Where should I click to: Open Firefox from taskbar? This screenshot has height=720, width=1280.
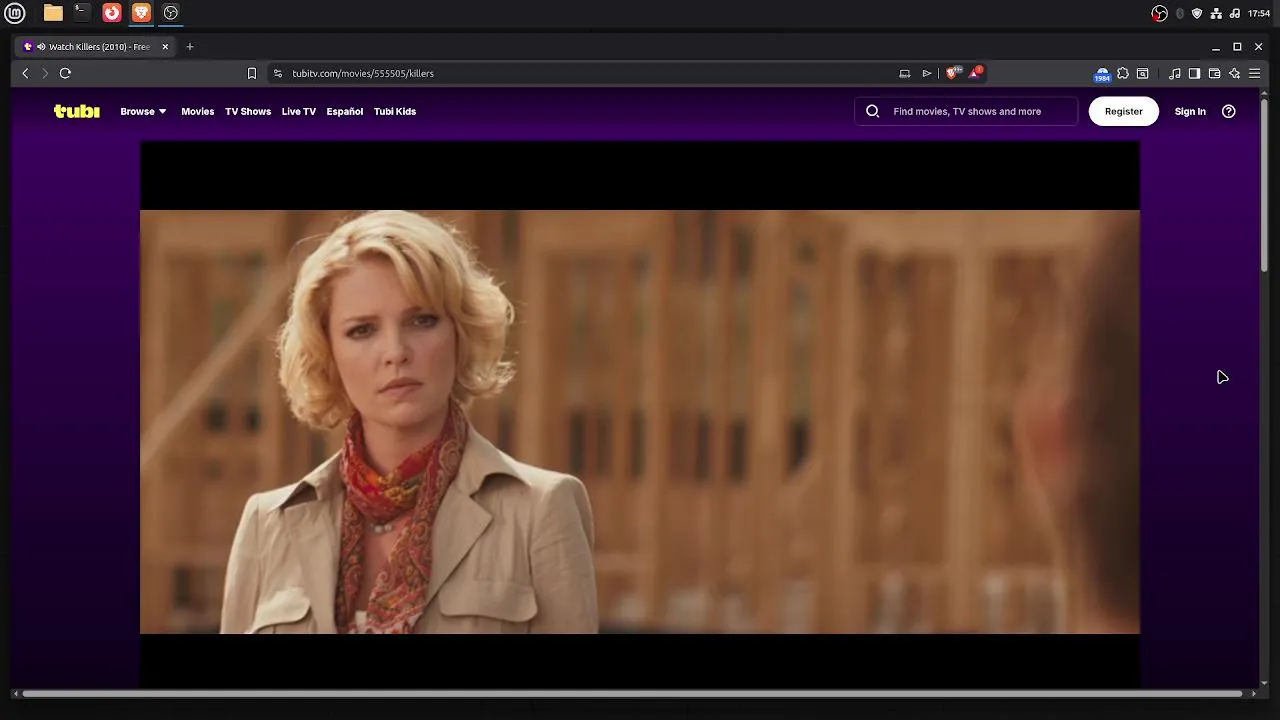[112, 13]
